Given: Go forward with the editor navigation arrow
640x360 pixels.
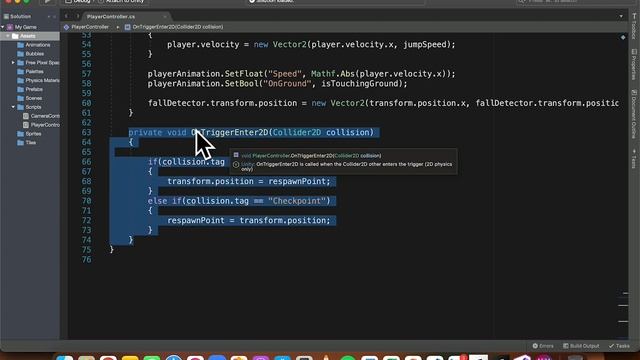Looking at the screenshot, I should 77,16.
